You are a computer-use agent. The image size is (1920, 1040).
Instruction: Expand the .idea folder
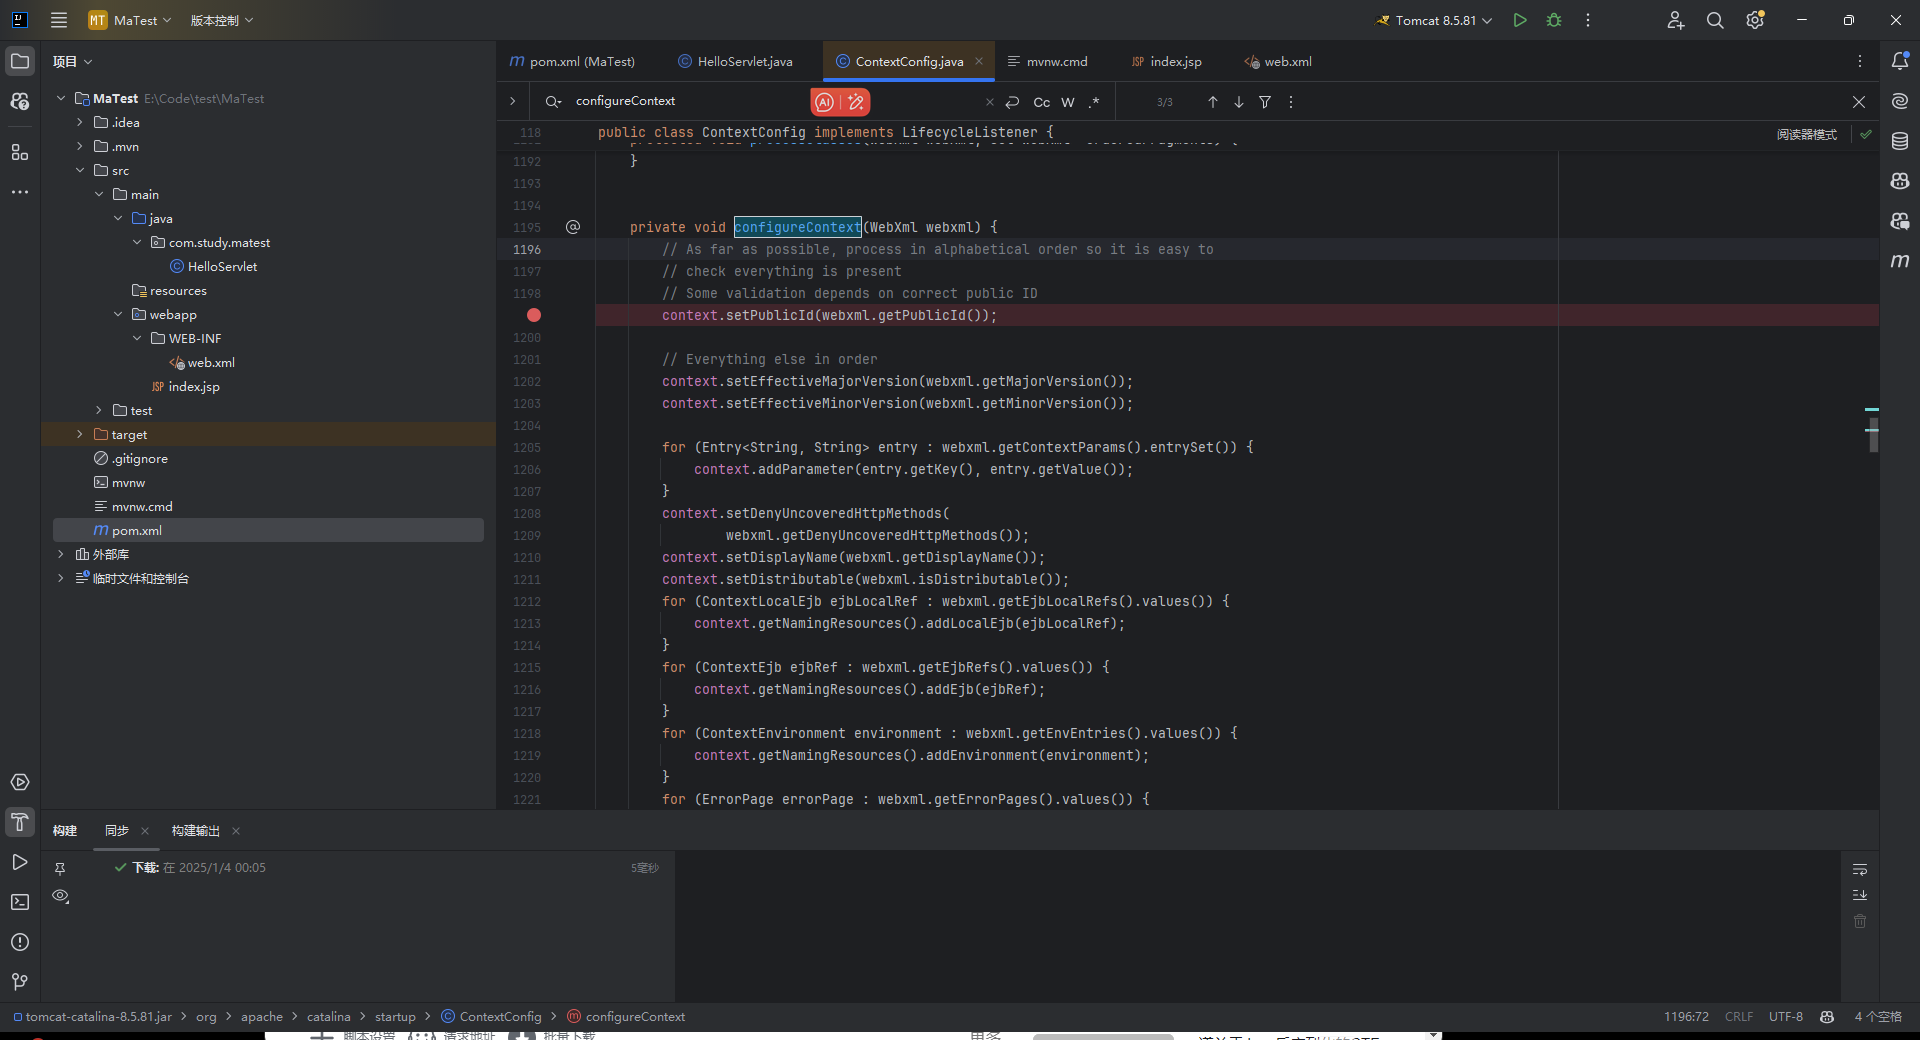(80, 122)
